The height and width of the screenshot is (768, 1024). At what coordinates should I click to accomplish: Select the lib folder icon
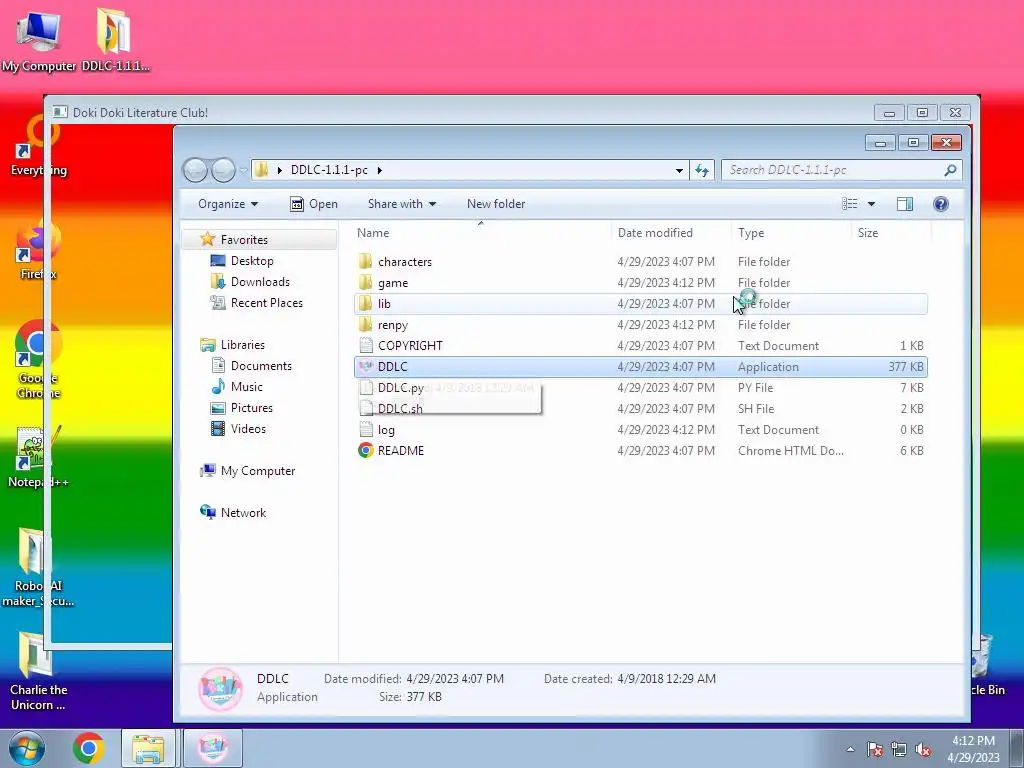tap(366, 304)
